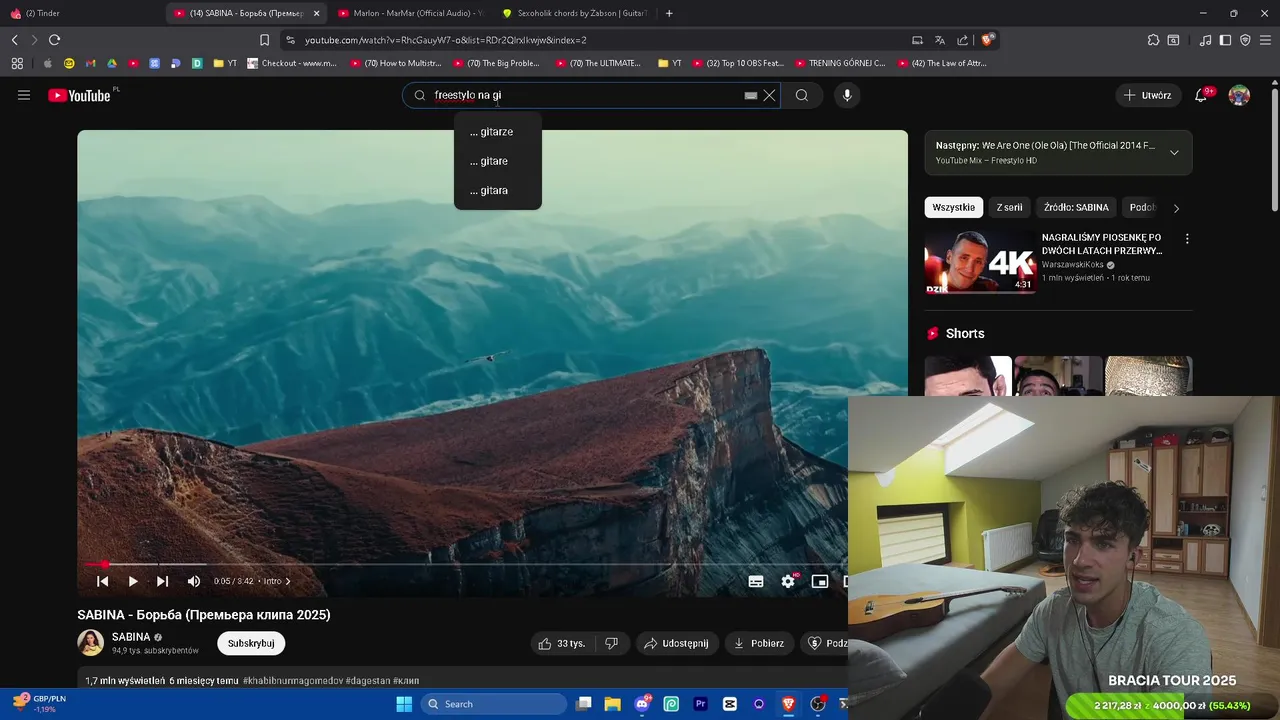Switch the player to miniplayer mode
Image resolution: width=1280 pixels, height=720 pixels.
tap(820, 581)
